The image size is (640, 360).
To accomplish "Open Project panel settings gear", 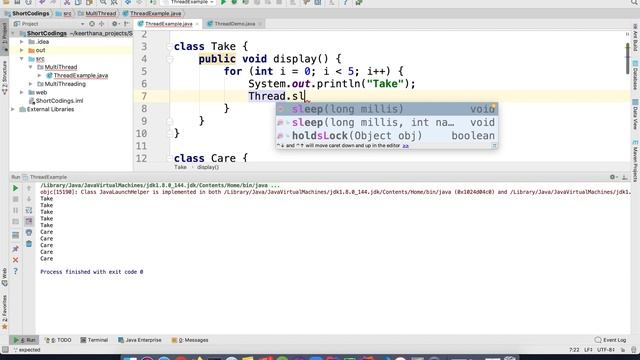I will pyautogui.click(x=115, y=24).
